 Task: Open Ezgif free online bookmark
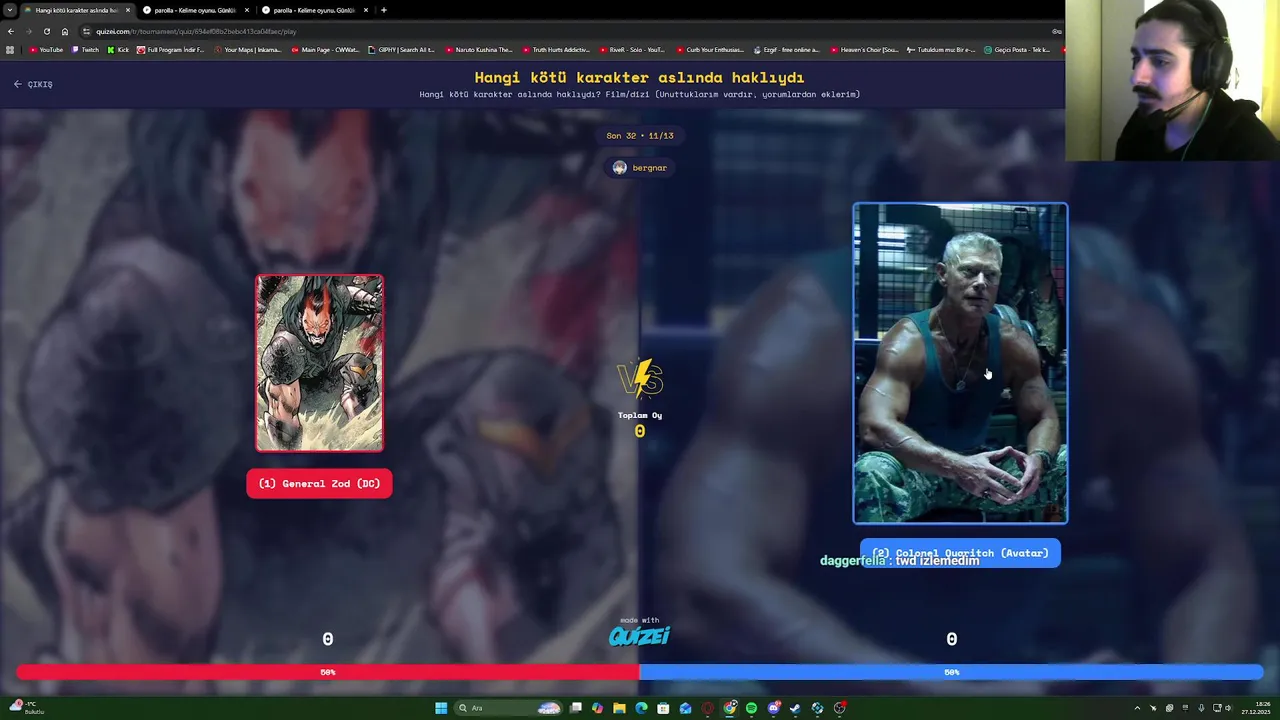[787, 49]
